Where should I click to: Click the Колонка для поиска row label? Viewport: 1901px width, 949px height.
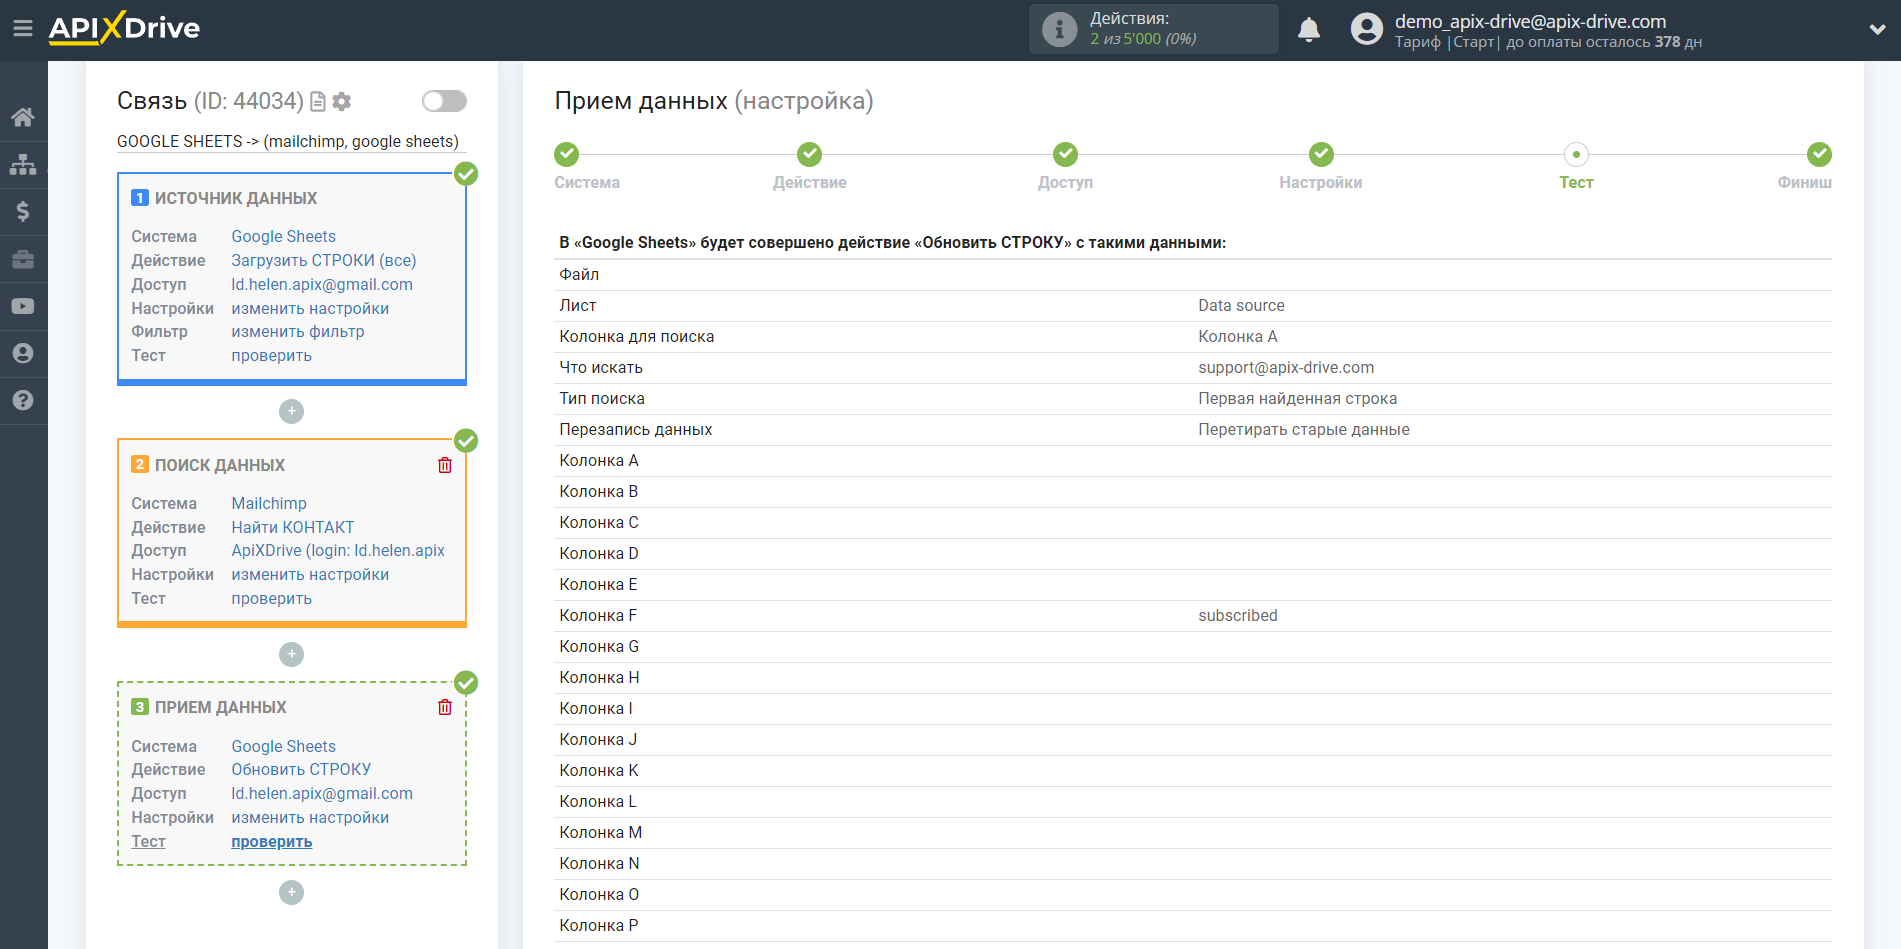click(x=637, y=336)
